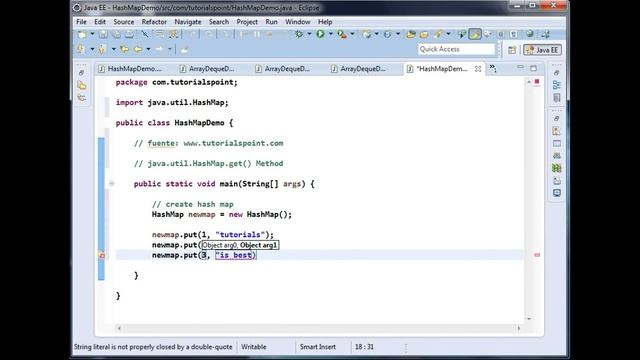
Task: Click the New file toolbar icon
Action: point(82,35)
